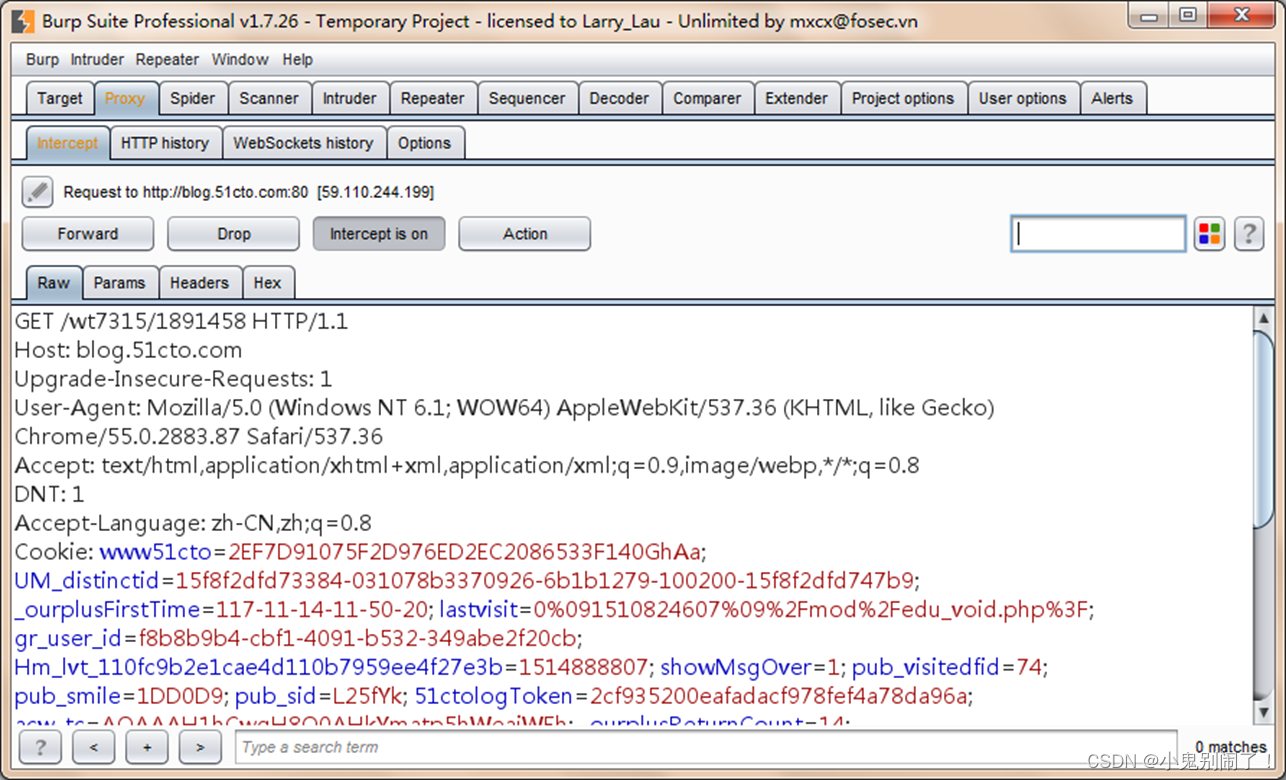Open the User options tab

[x=1022, y=98]
